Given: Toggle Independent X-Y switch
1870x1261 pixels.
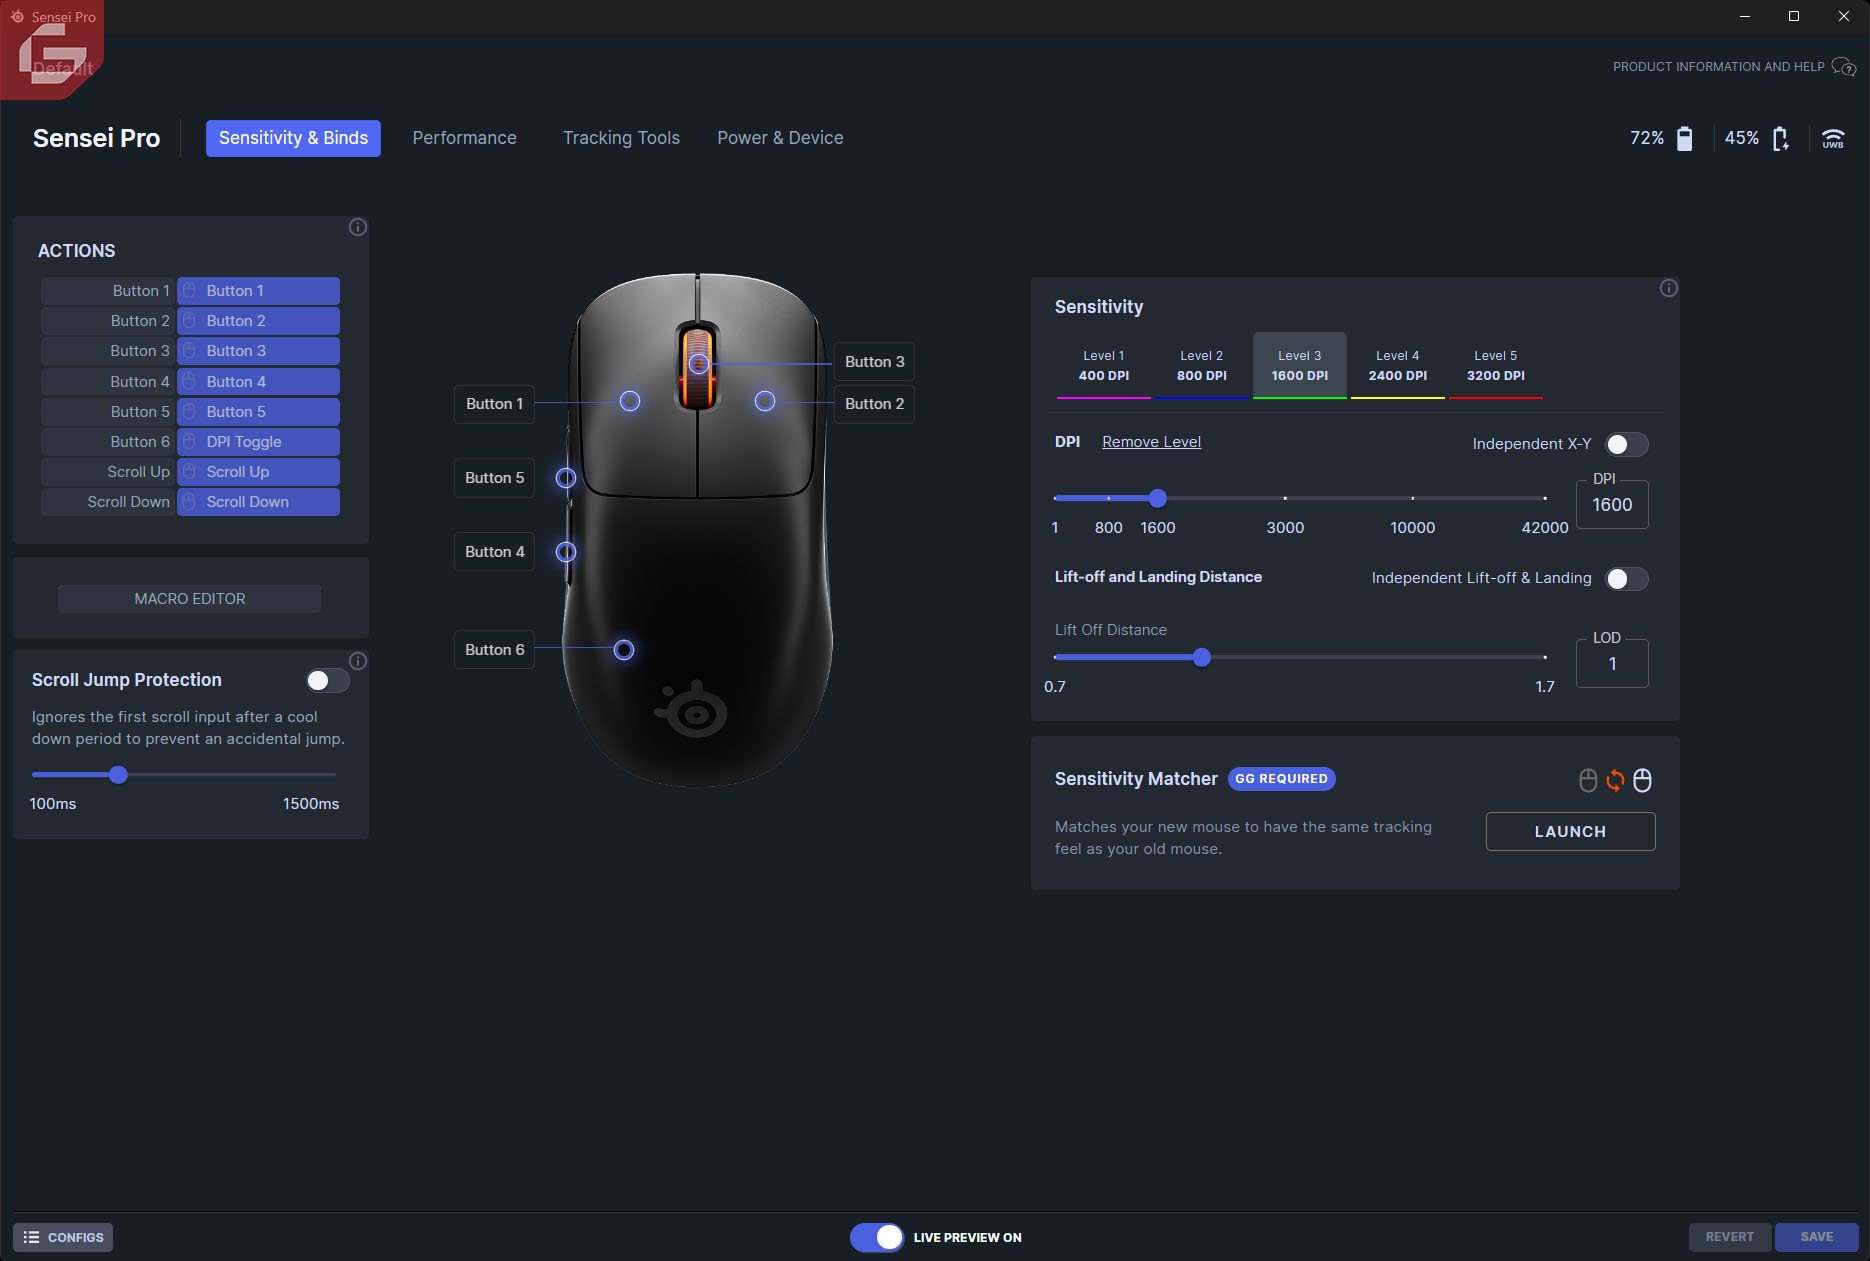Looking at the screenshot, I should click(x=1627, y=444).
